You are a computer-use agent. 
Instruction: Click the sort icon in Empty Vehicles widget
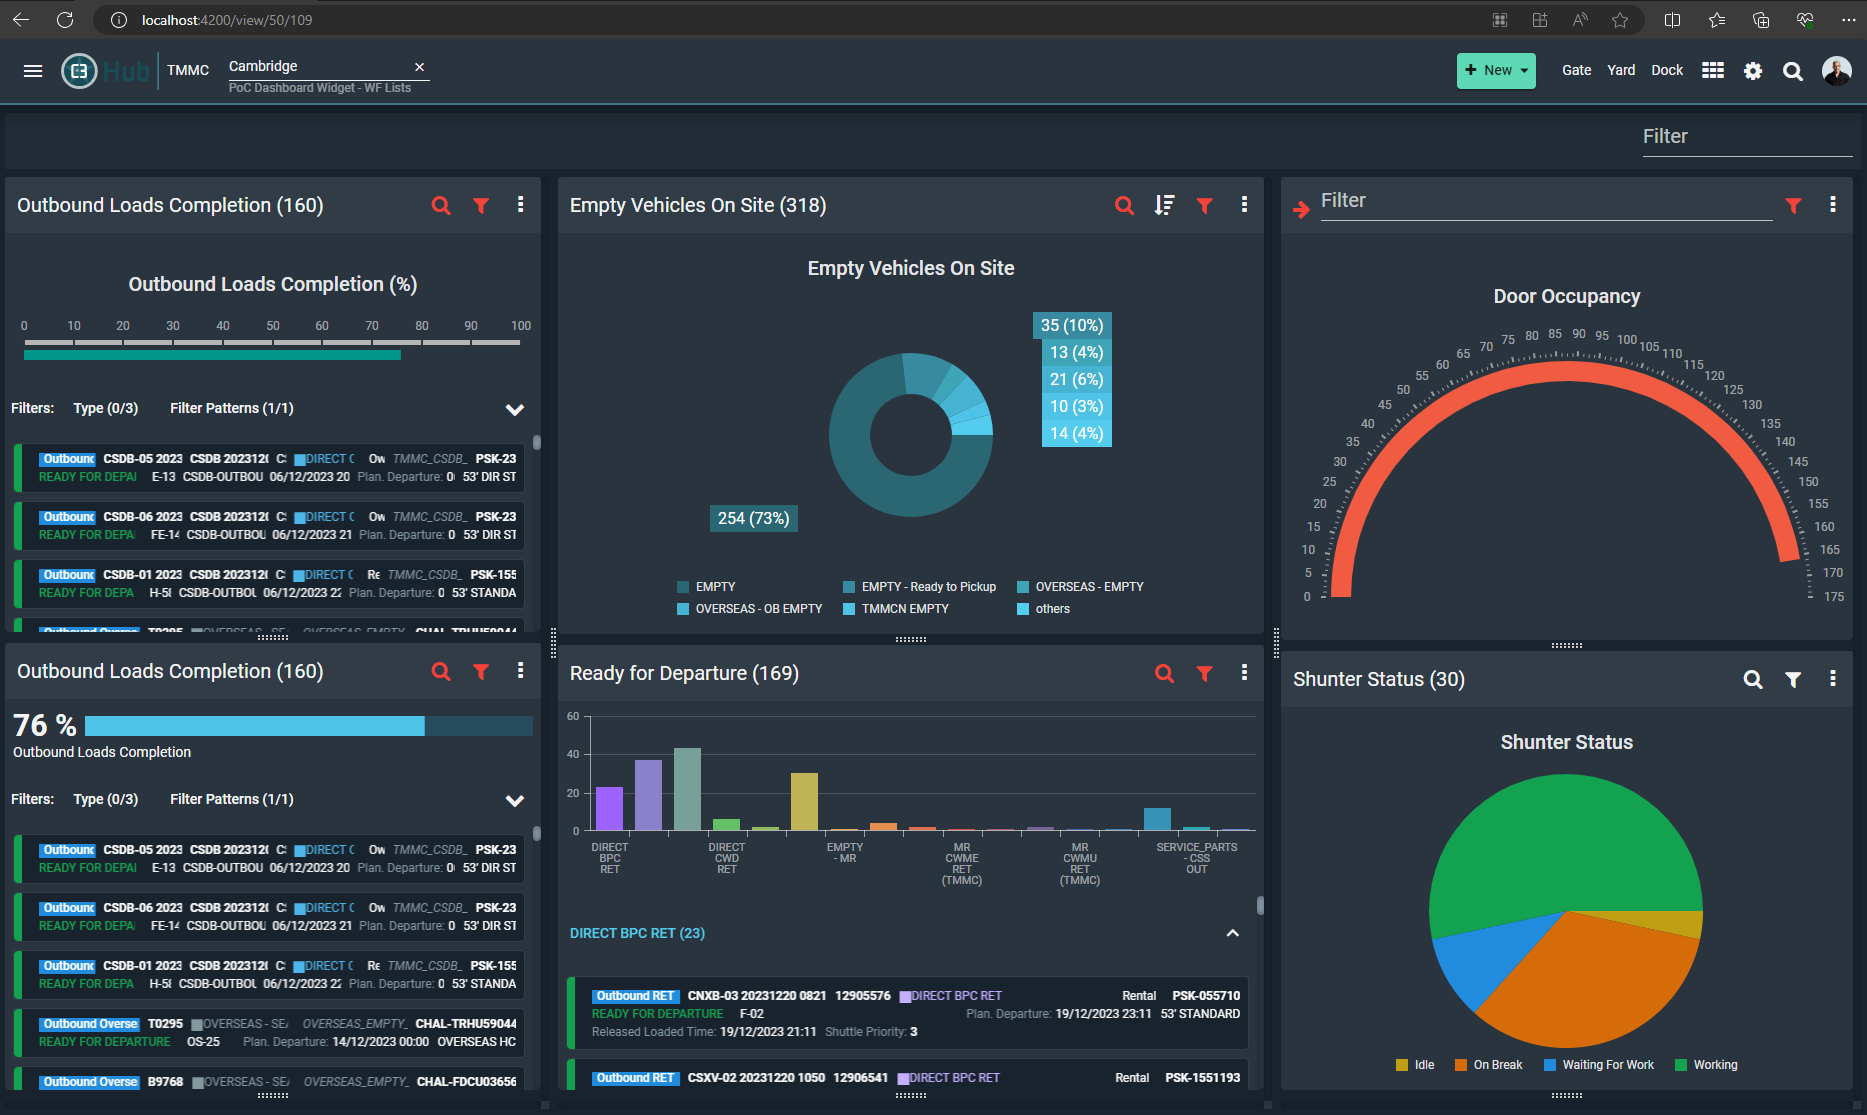point(1164,205)
